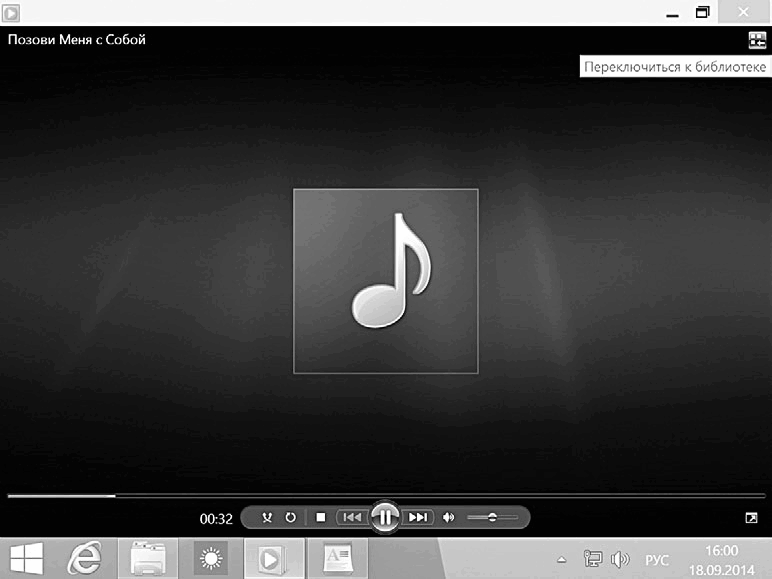Minimize the Media Player window
The height and width of the screenshot is (579, 772).
pos(673,14)
